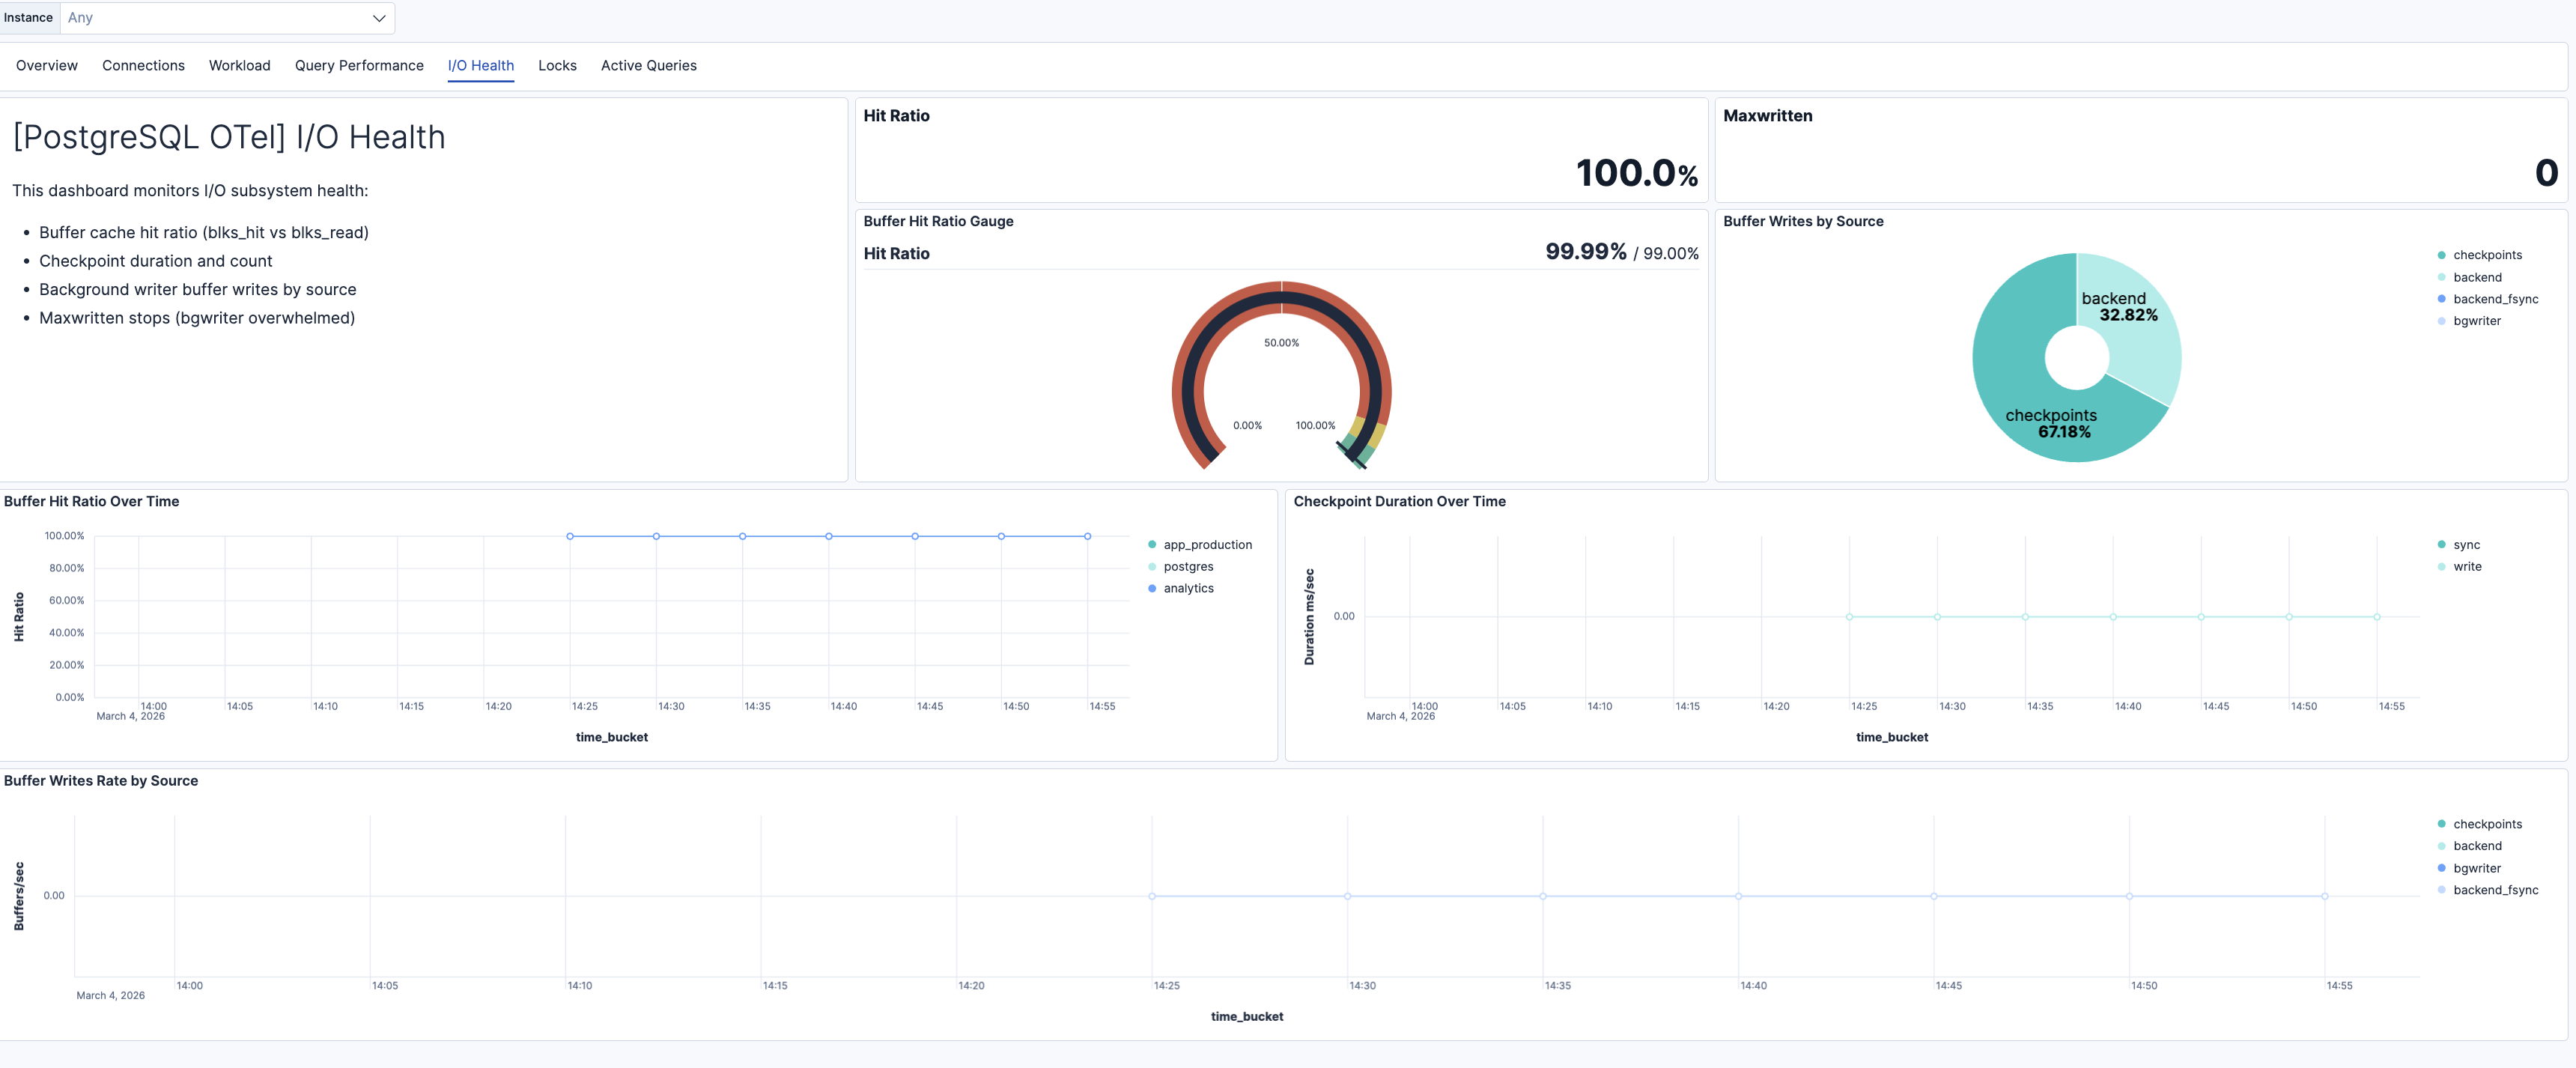This screenshot has height=1068, width=2576.
Task: Go to the Active Queries tab
Action: [648, 65]
